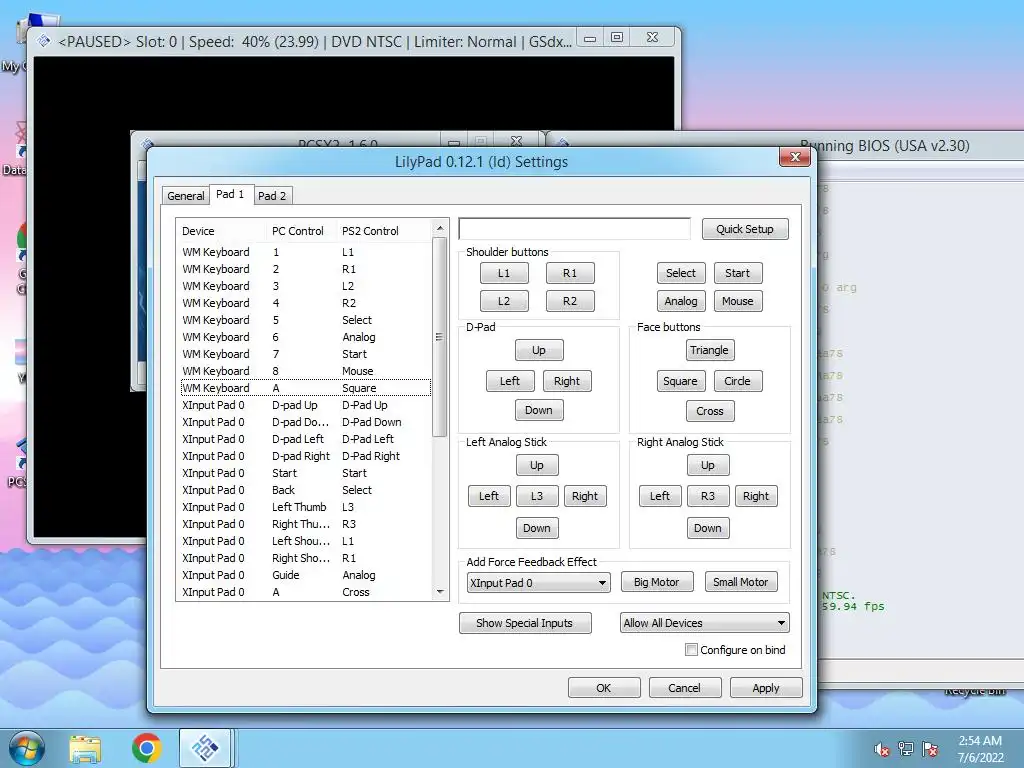Add Small Motor feedback effect
The height and width of the screenshot is (768, 1024).
pos(741,582)
